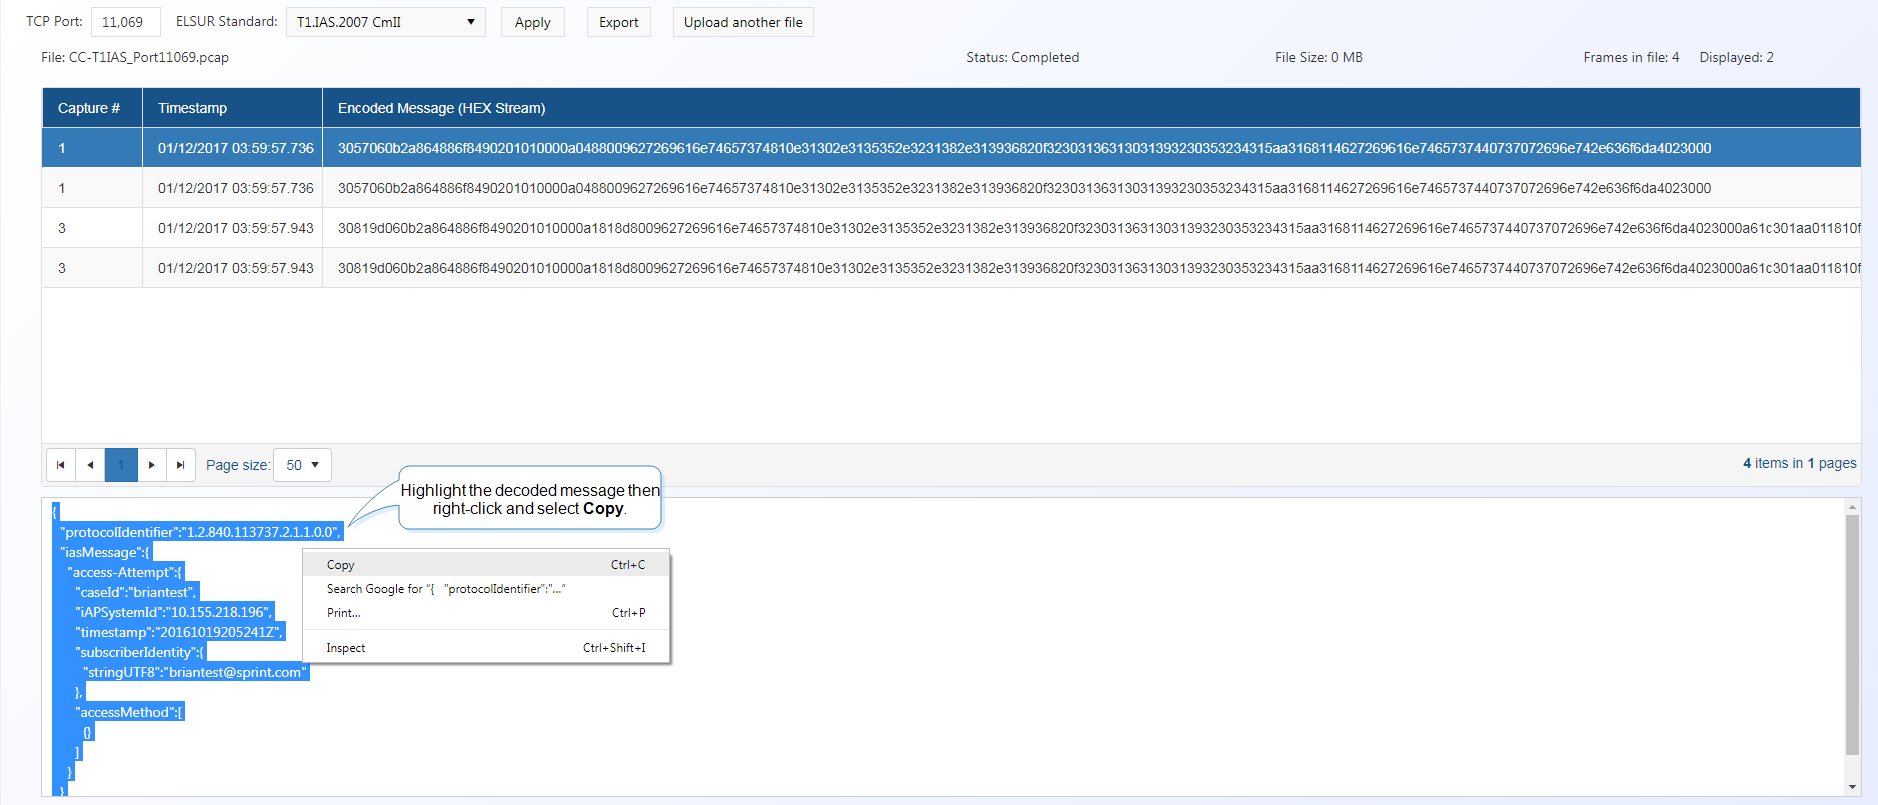The image size is (1878, 805).
Task: Click Search Google for context menu entry
Action: 446,589
